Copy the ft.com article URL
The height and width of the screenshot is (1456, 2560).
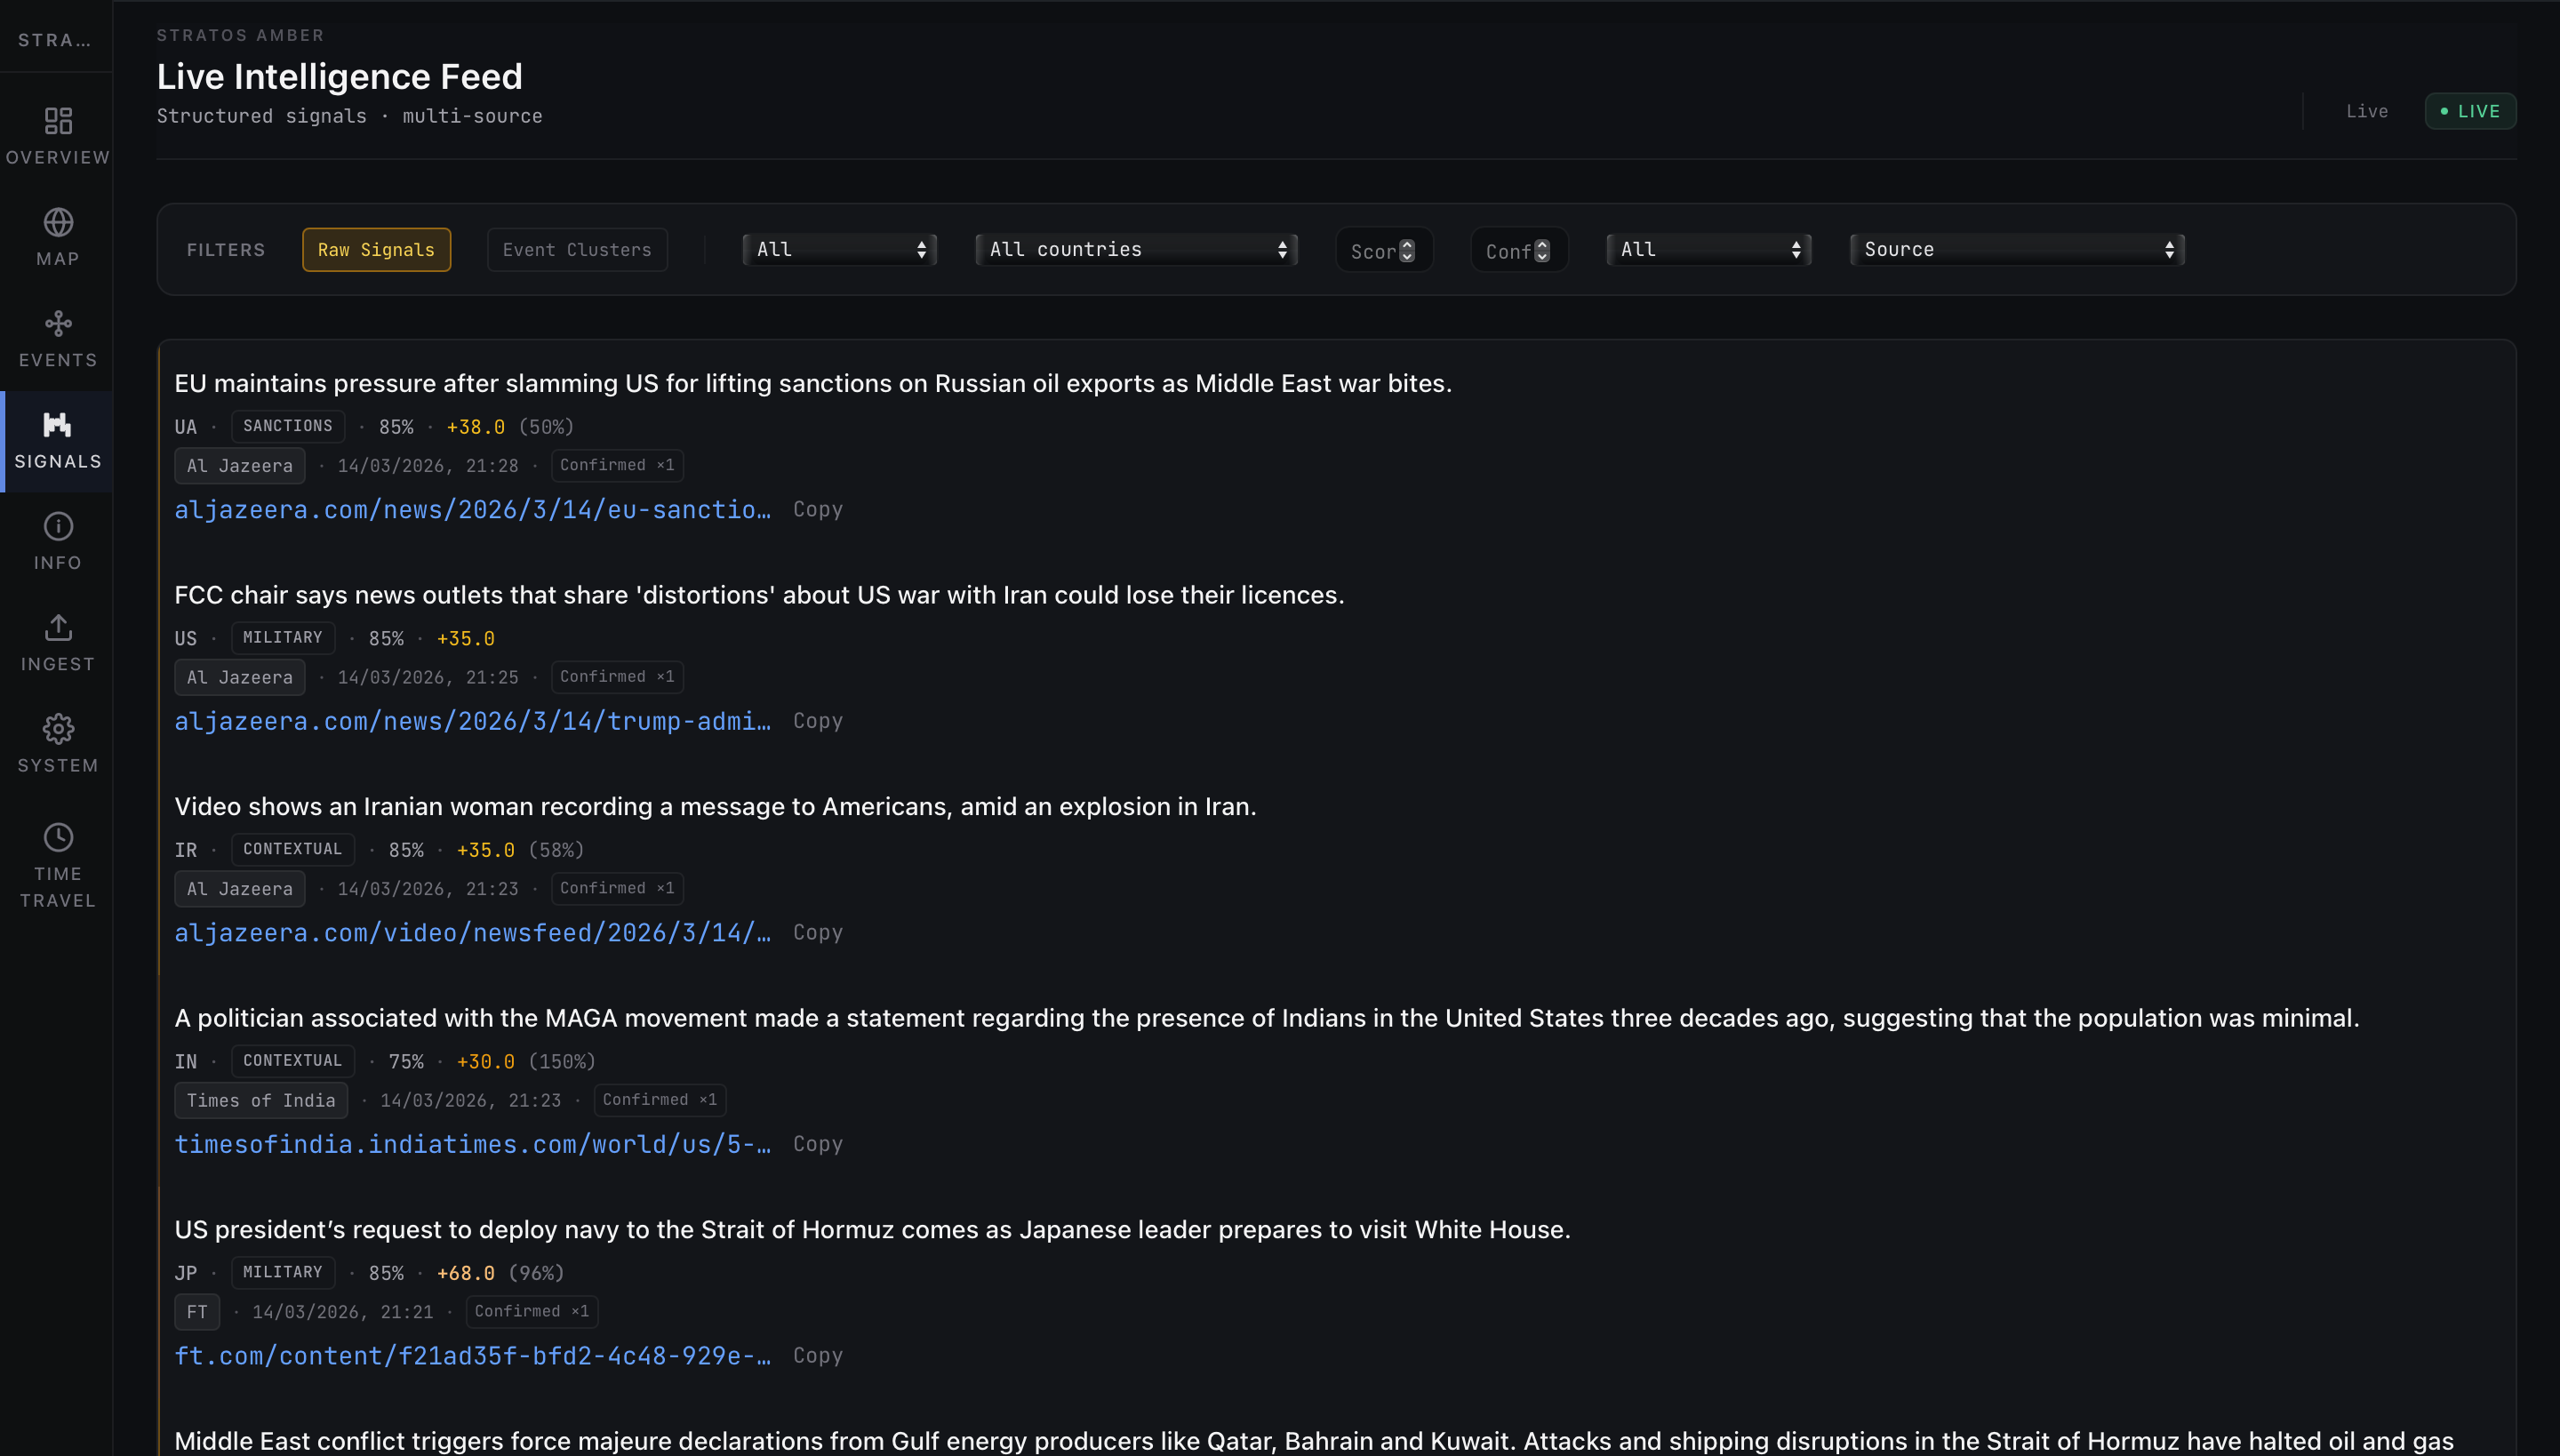tap(817, 1356)
